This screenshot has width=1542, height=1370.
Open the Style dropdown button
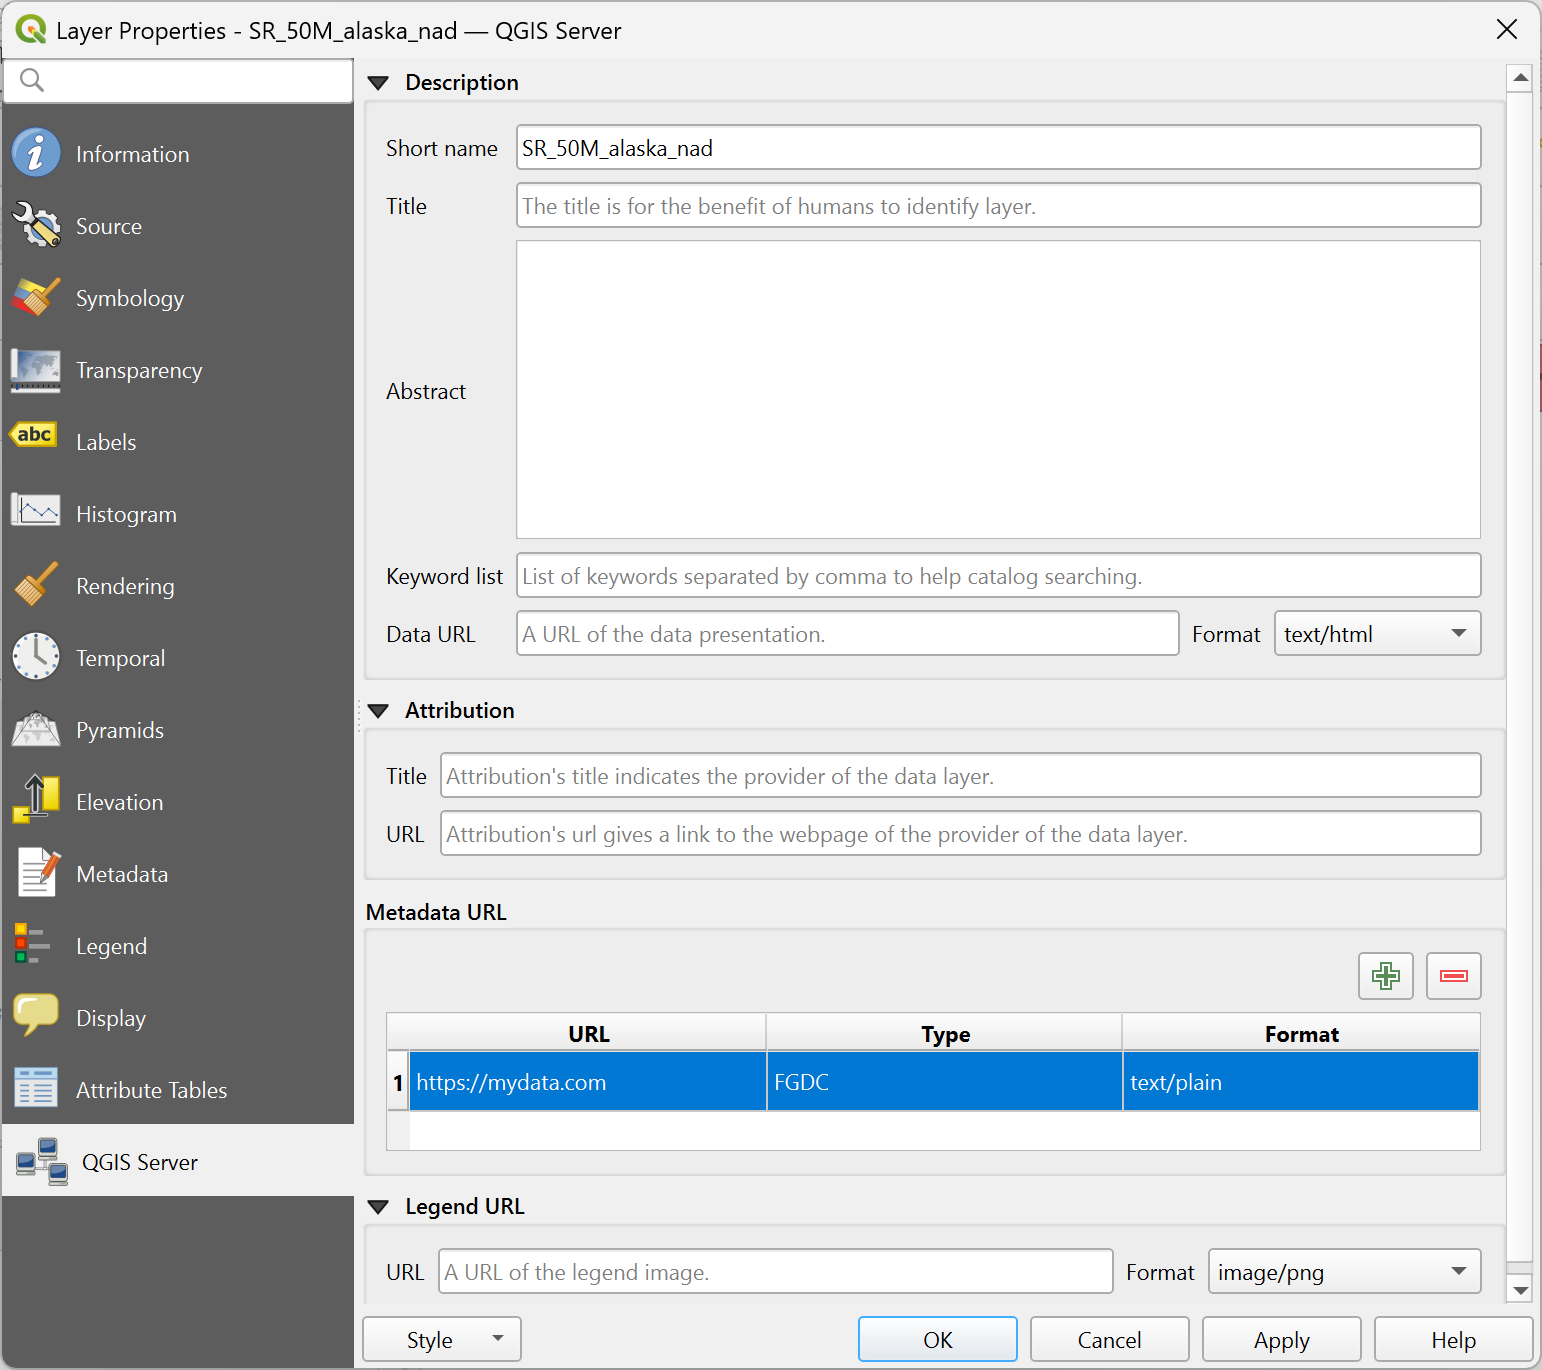[x=441, y=1340]
